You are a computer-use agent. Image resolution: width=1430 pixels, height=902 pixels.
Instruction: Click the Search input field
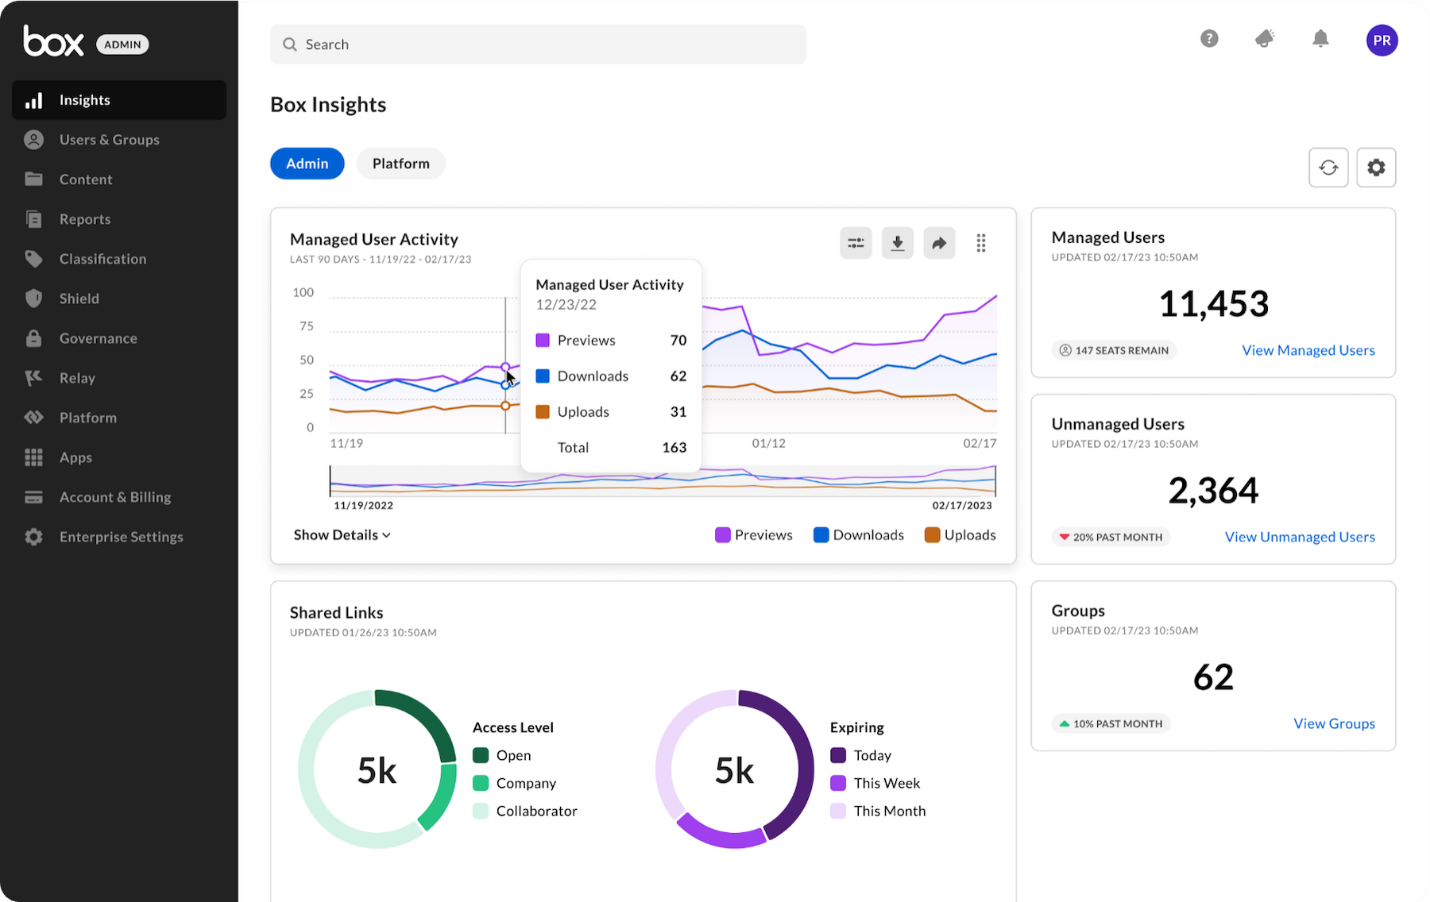coord(538,45)
